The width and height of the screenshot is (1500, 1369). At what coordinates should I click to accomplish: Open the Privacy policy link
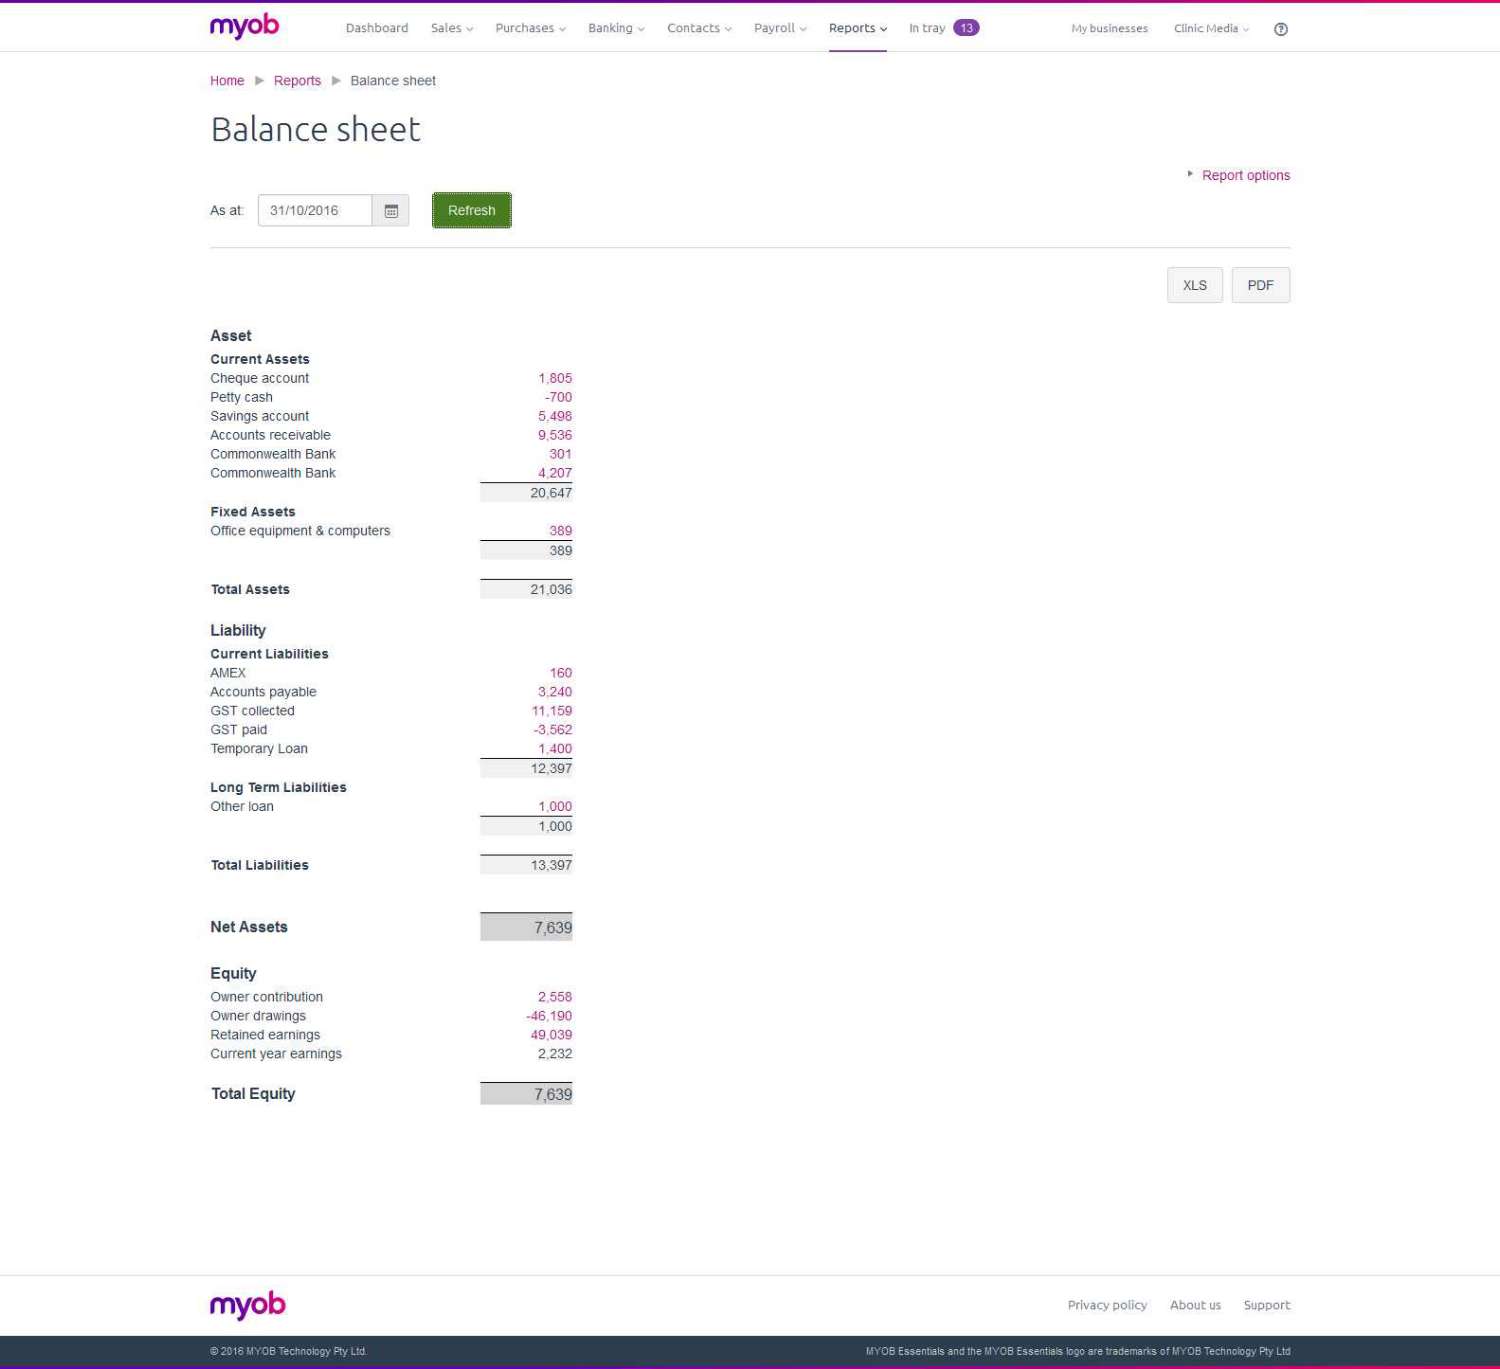[x=1107, y=1304]
